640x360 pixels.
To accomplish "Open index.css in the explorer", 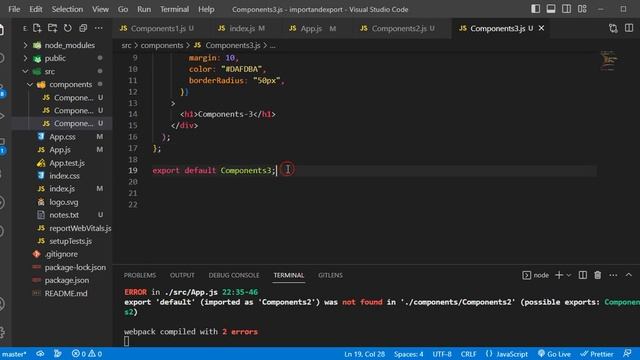I will (61, 176).
